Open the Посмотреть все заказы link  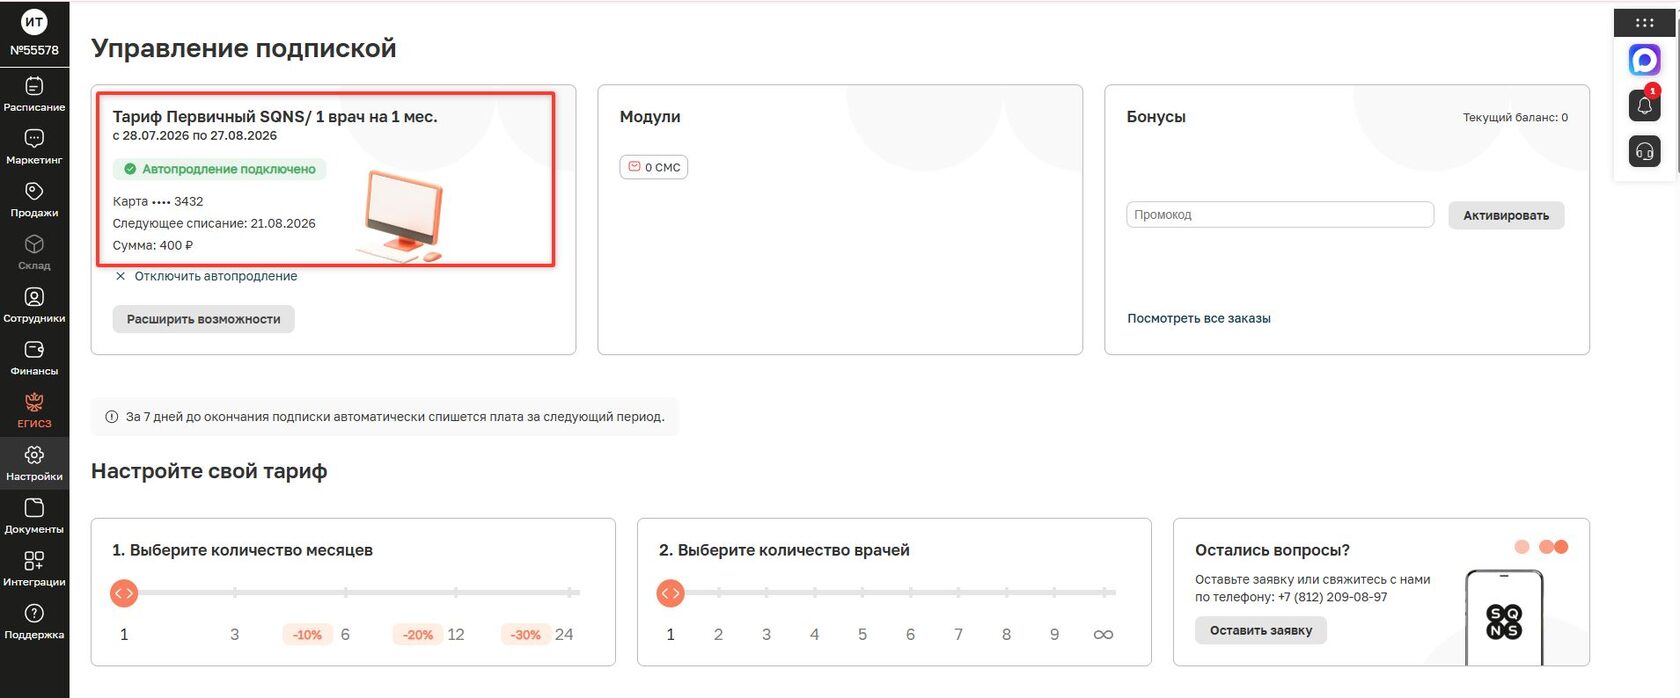1199,318
